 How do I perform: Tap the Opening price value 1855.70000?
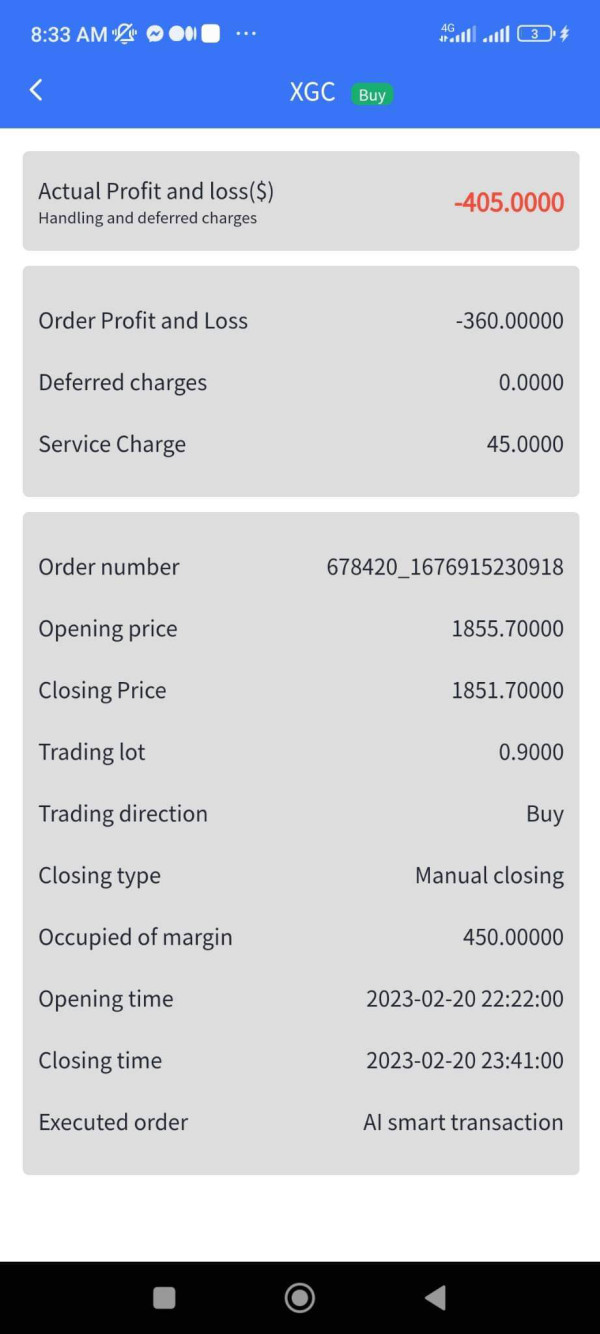click(507, 629)
